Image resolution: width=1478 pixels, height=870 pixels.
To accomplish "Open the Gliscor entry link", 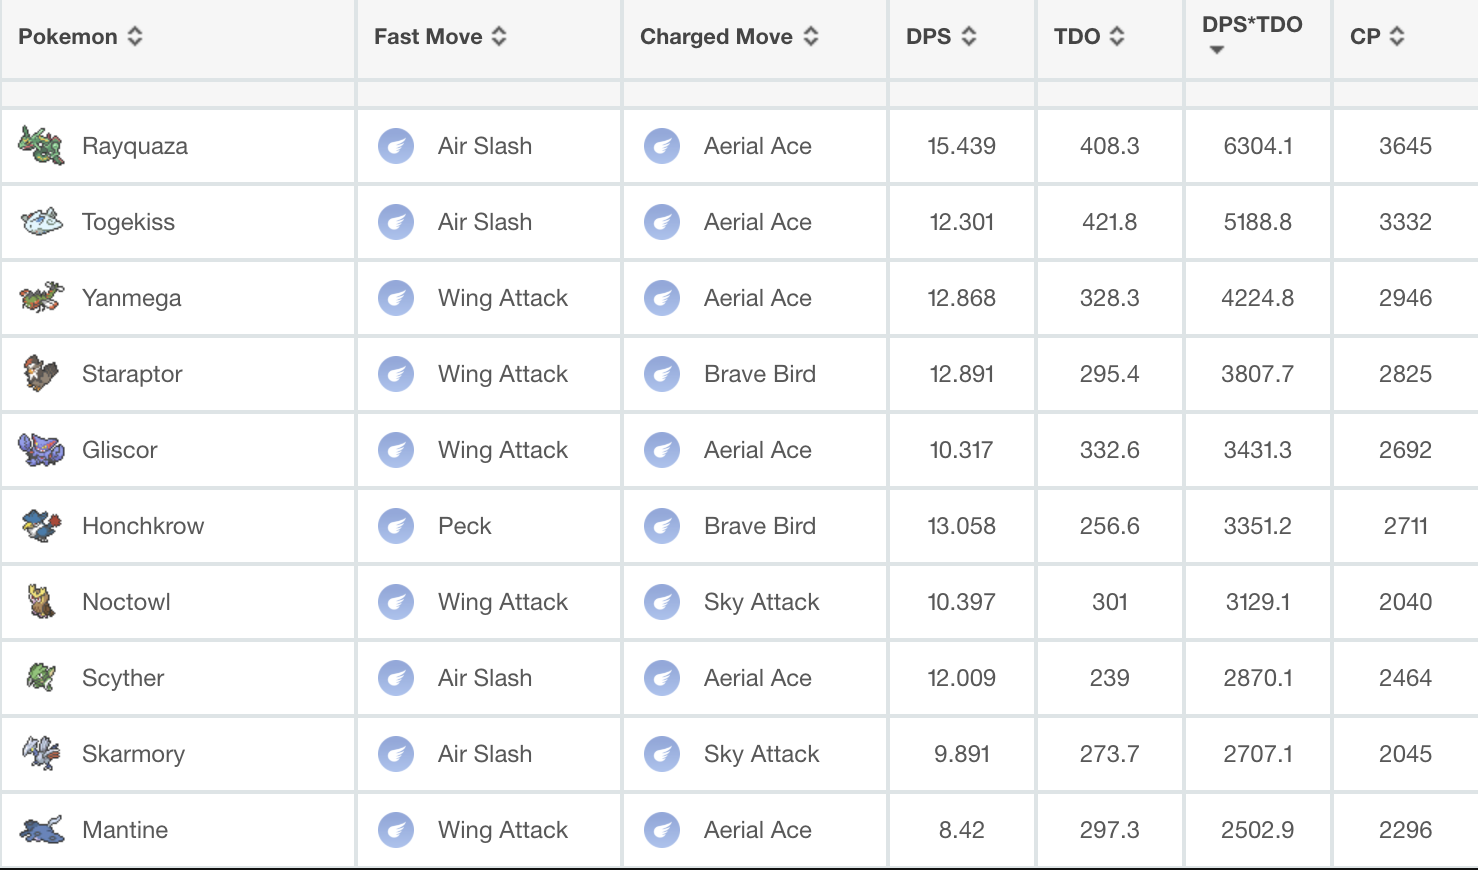I will 119,450.
